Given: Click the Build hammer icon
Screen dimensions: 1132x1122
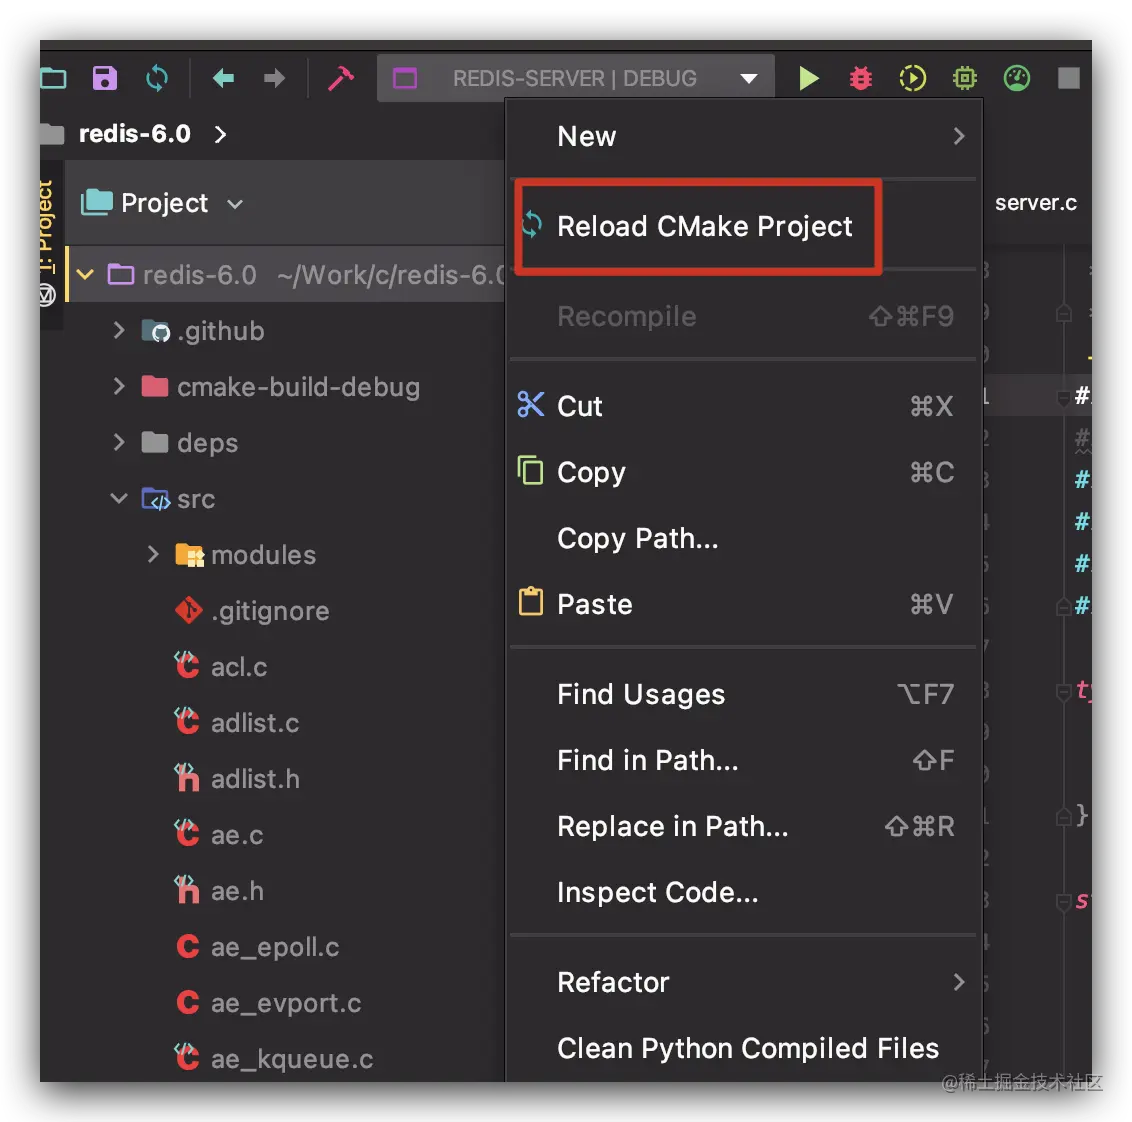Looking at the screenshot, I should pos(340,78).
